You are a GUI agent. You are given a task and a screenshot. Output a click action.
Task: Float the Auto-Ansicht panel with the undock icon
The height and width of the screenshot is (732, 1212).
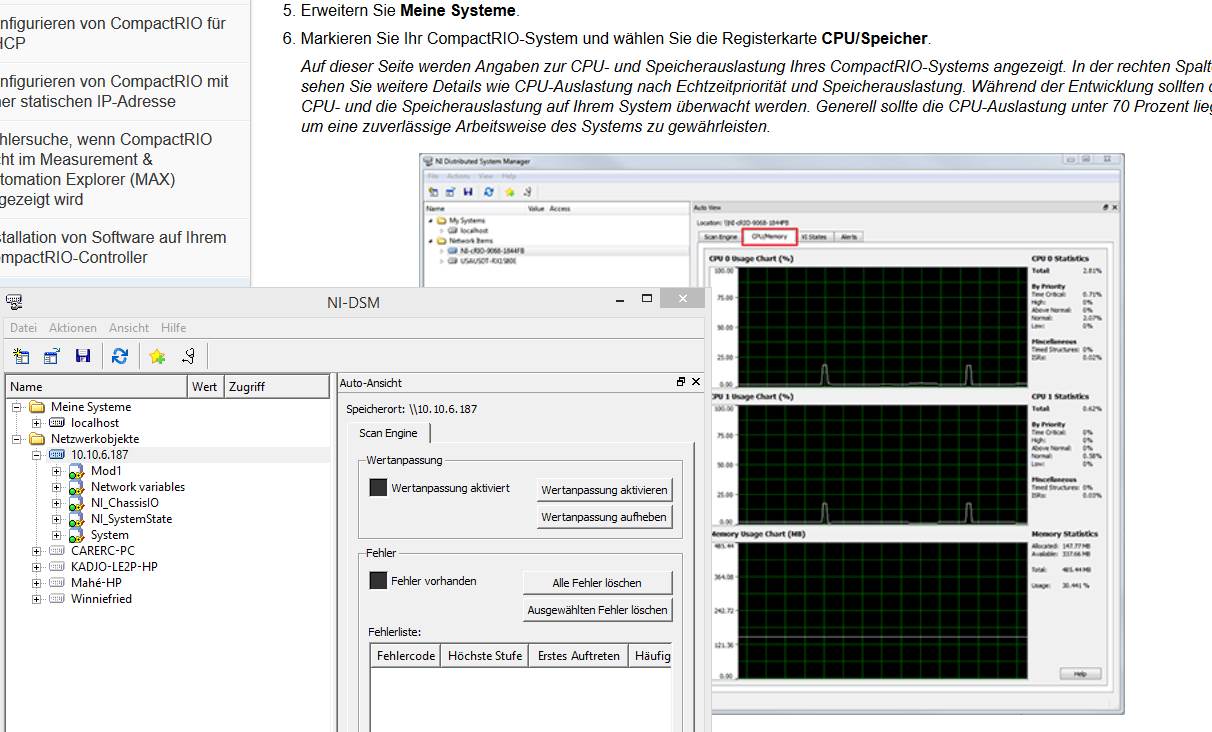pyautogui.click(x=681, y=382)
